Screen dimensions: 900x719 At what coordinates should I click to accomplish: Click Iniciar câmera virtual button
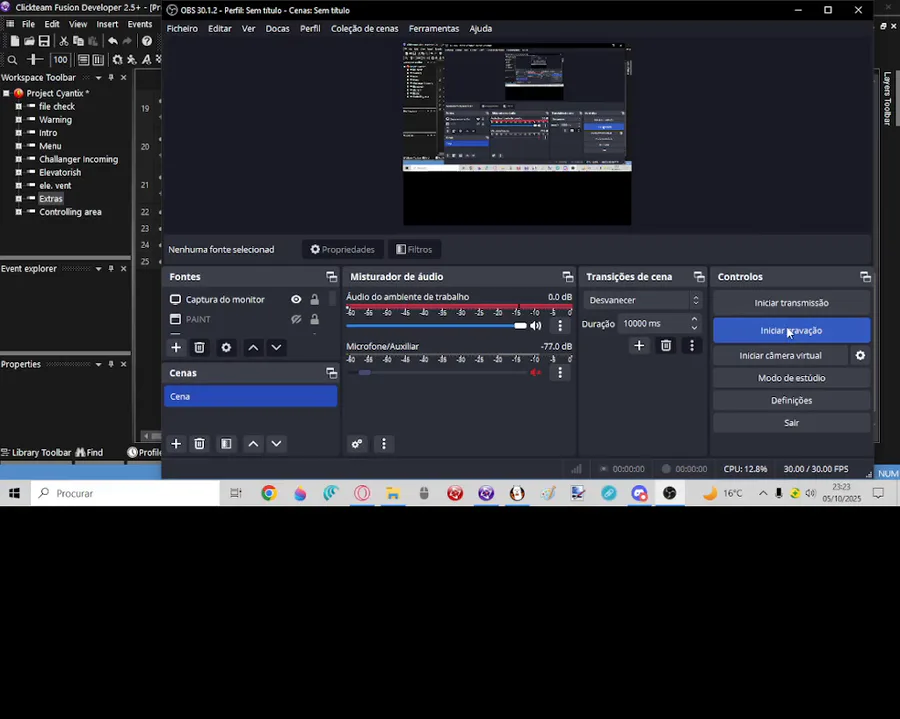tap(780, 356)
